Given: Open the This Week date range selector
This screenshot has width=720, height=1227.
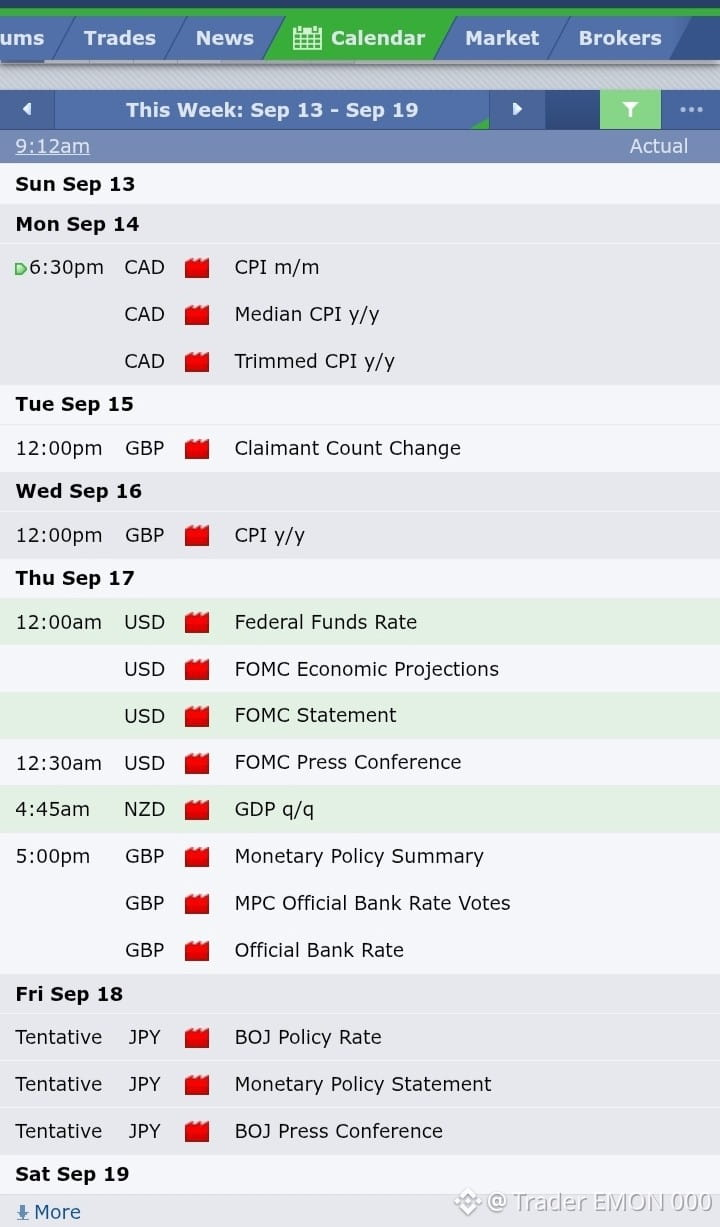Looking at the screenshot, I should 272,110.
